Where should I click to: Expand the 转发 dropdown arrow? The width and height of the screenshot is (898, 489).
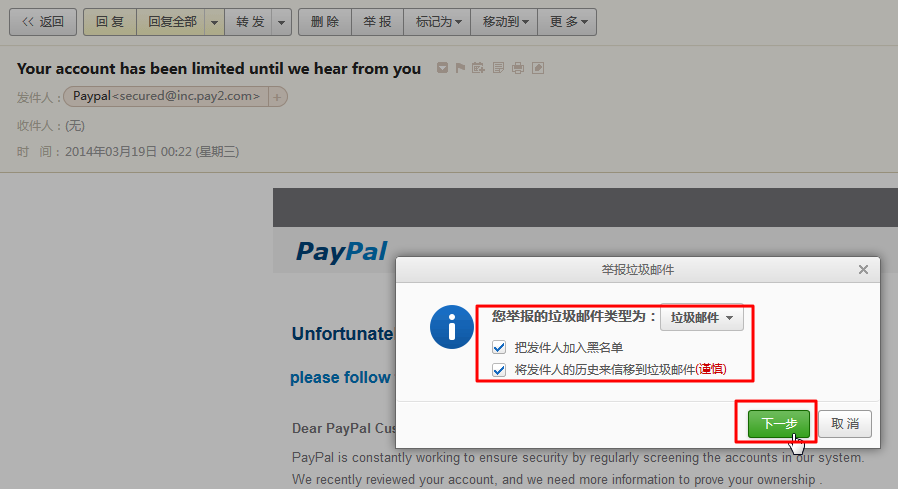[x=281, y=22]
